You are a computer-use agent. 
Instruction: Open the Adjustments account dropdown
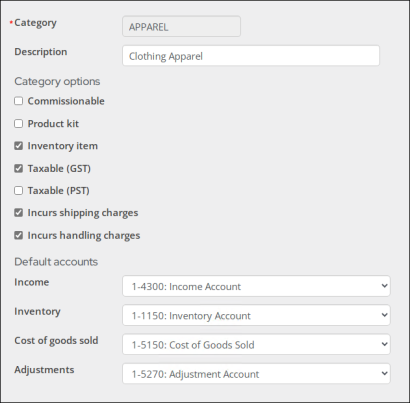[x=256, y=373]
